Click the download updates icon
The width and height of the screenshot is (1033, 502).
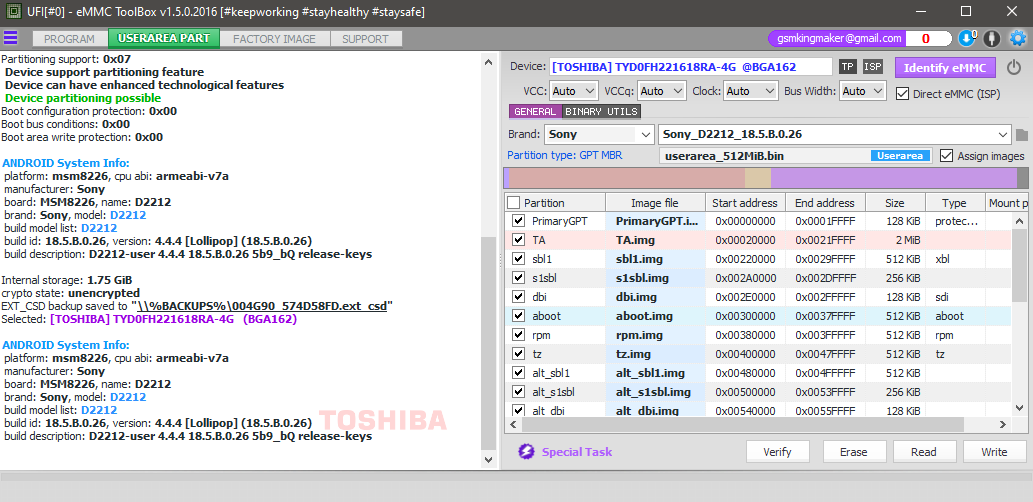966,38
